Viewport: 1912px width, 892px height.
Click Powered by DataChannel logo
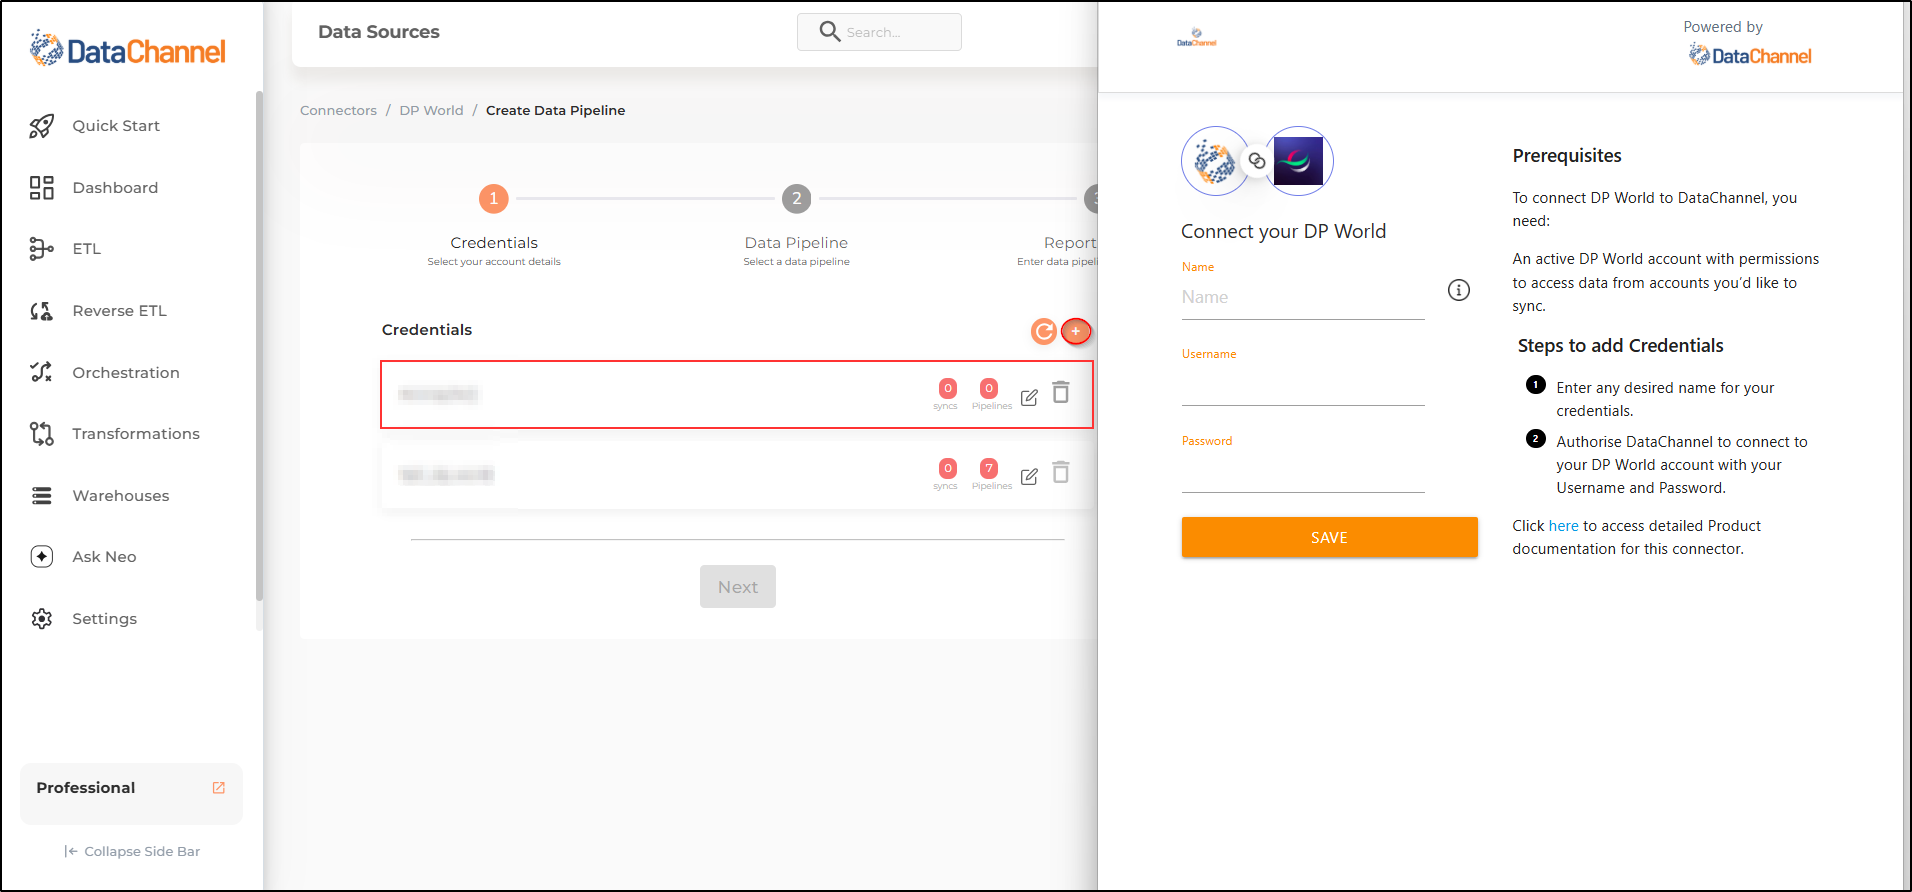click(1749, 56)
